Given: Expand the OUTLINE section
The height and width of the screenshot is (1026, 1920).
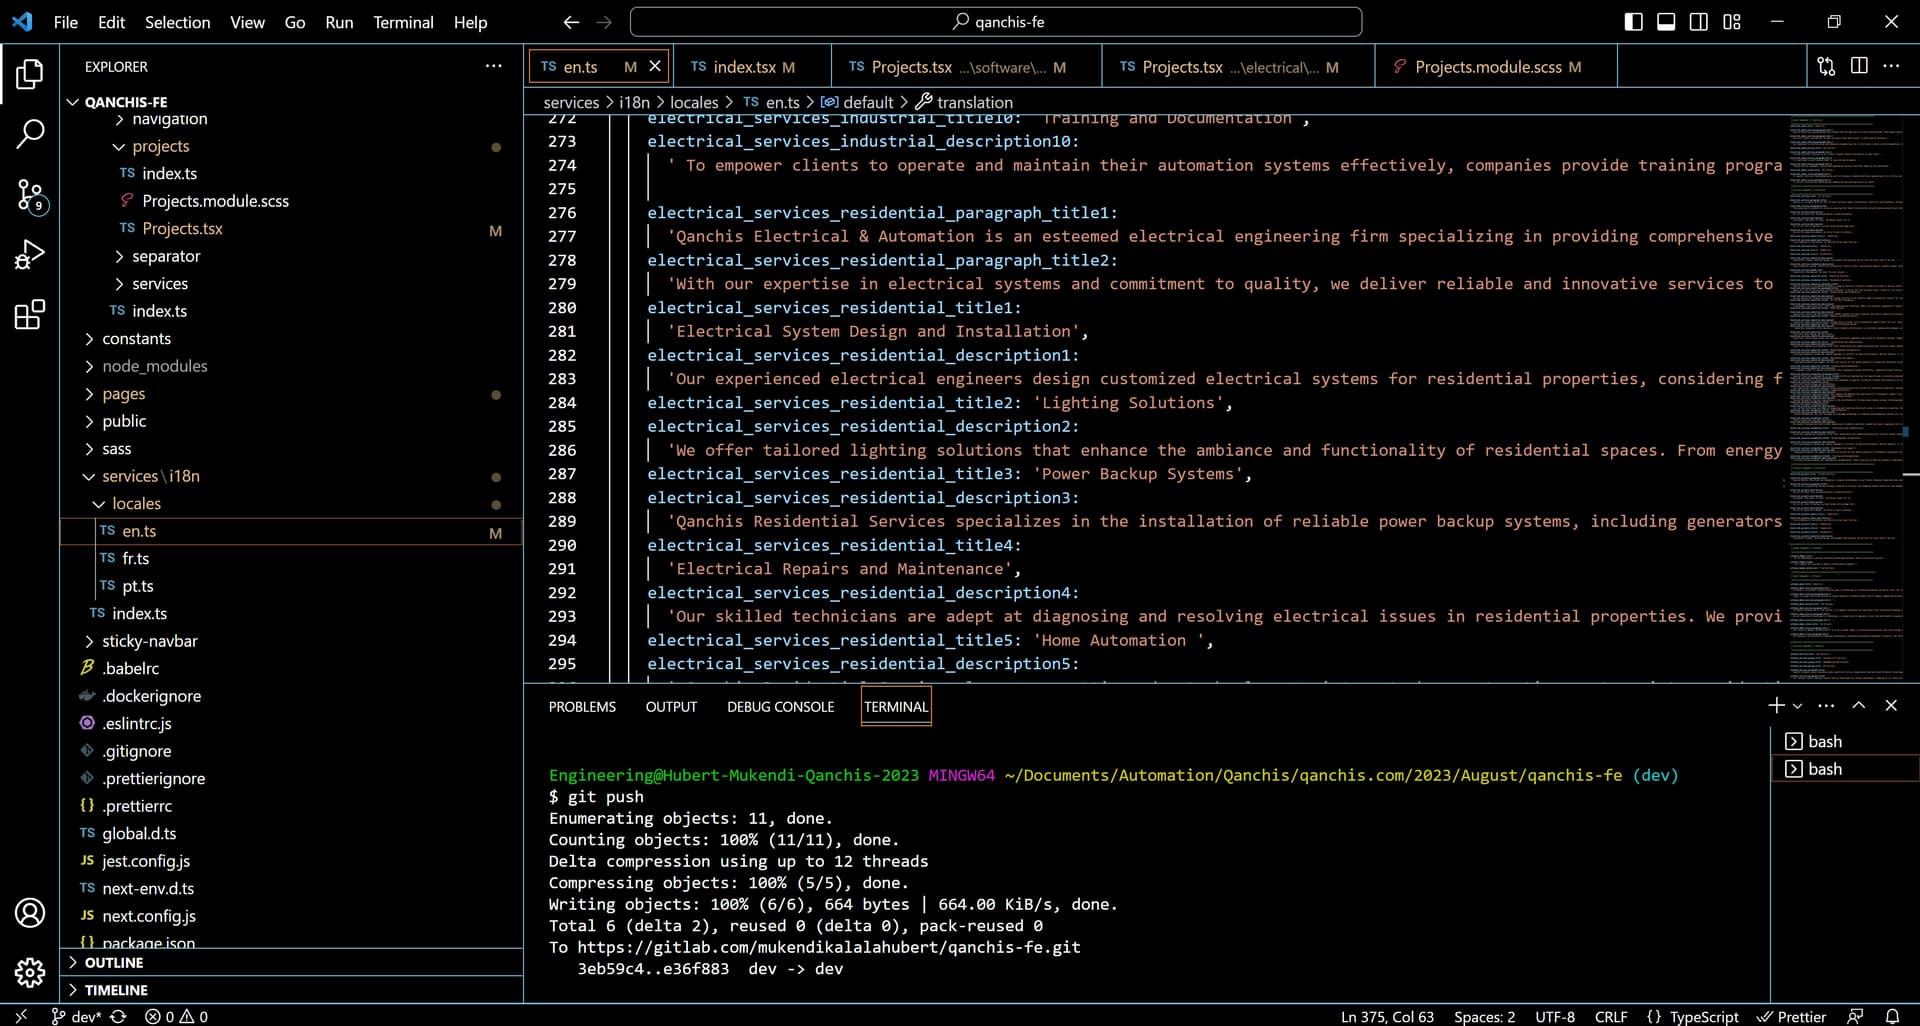Looking at the screenshot, I should pyautogui.click(x=292, y=962).
